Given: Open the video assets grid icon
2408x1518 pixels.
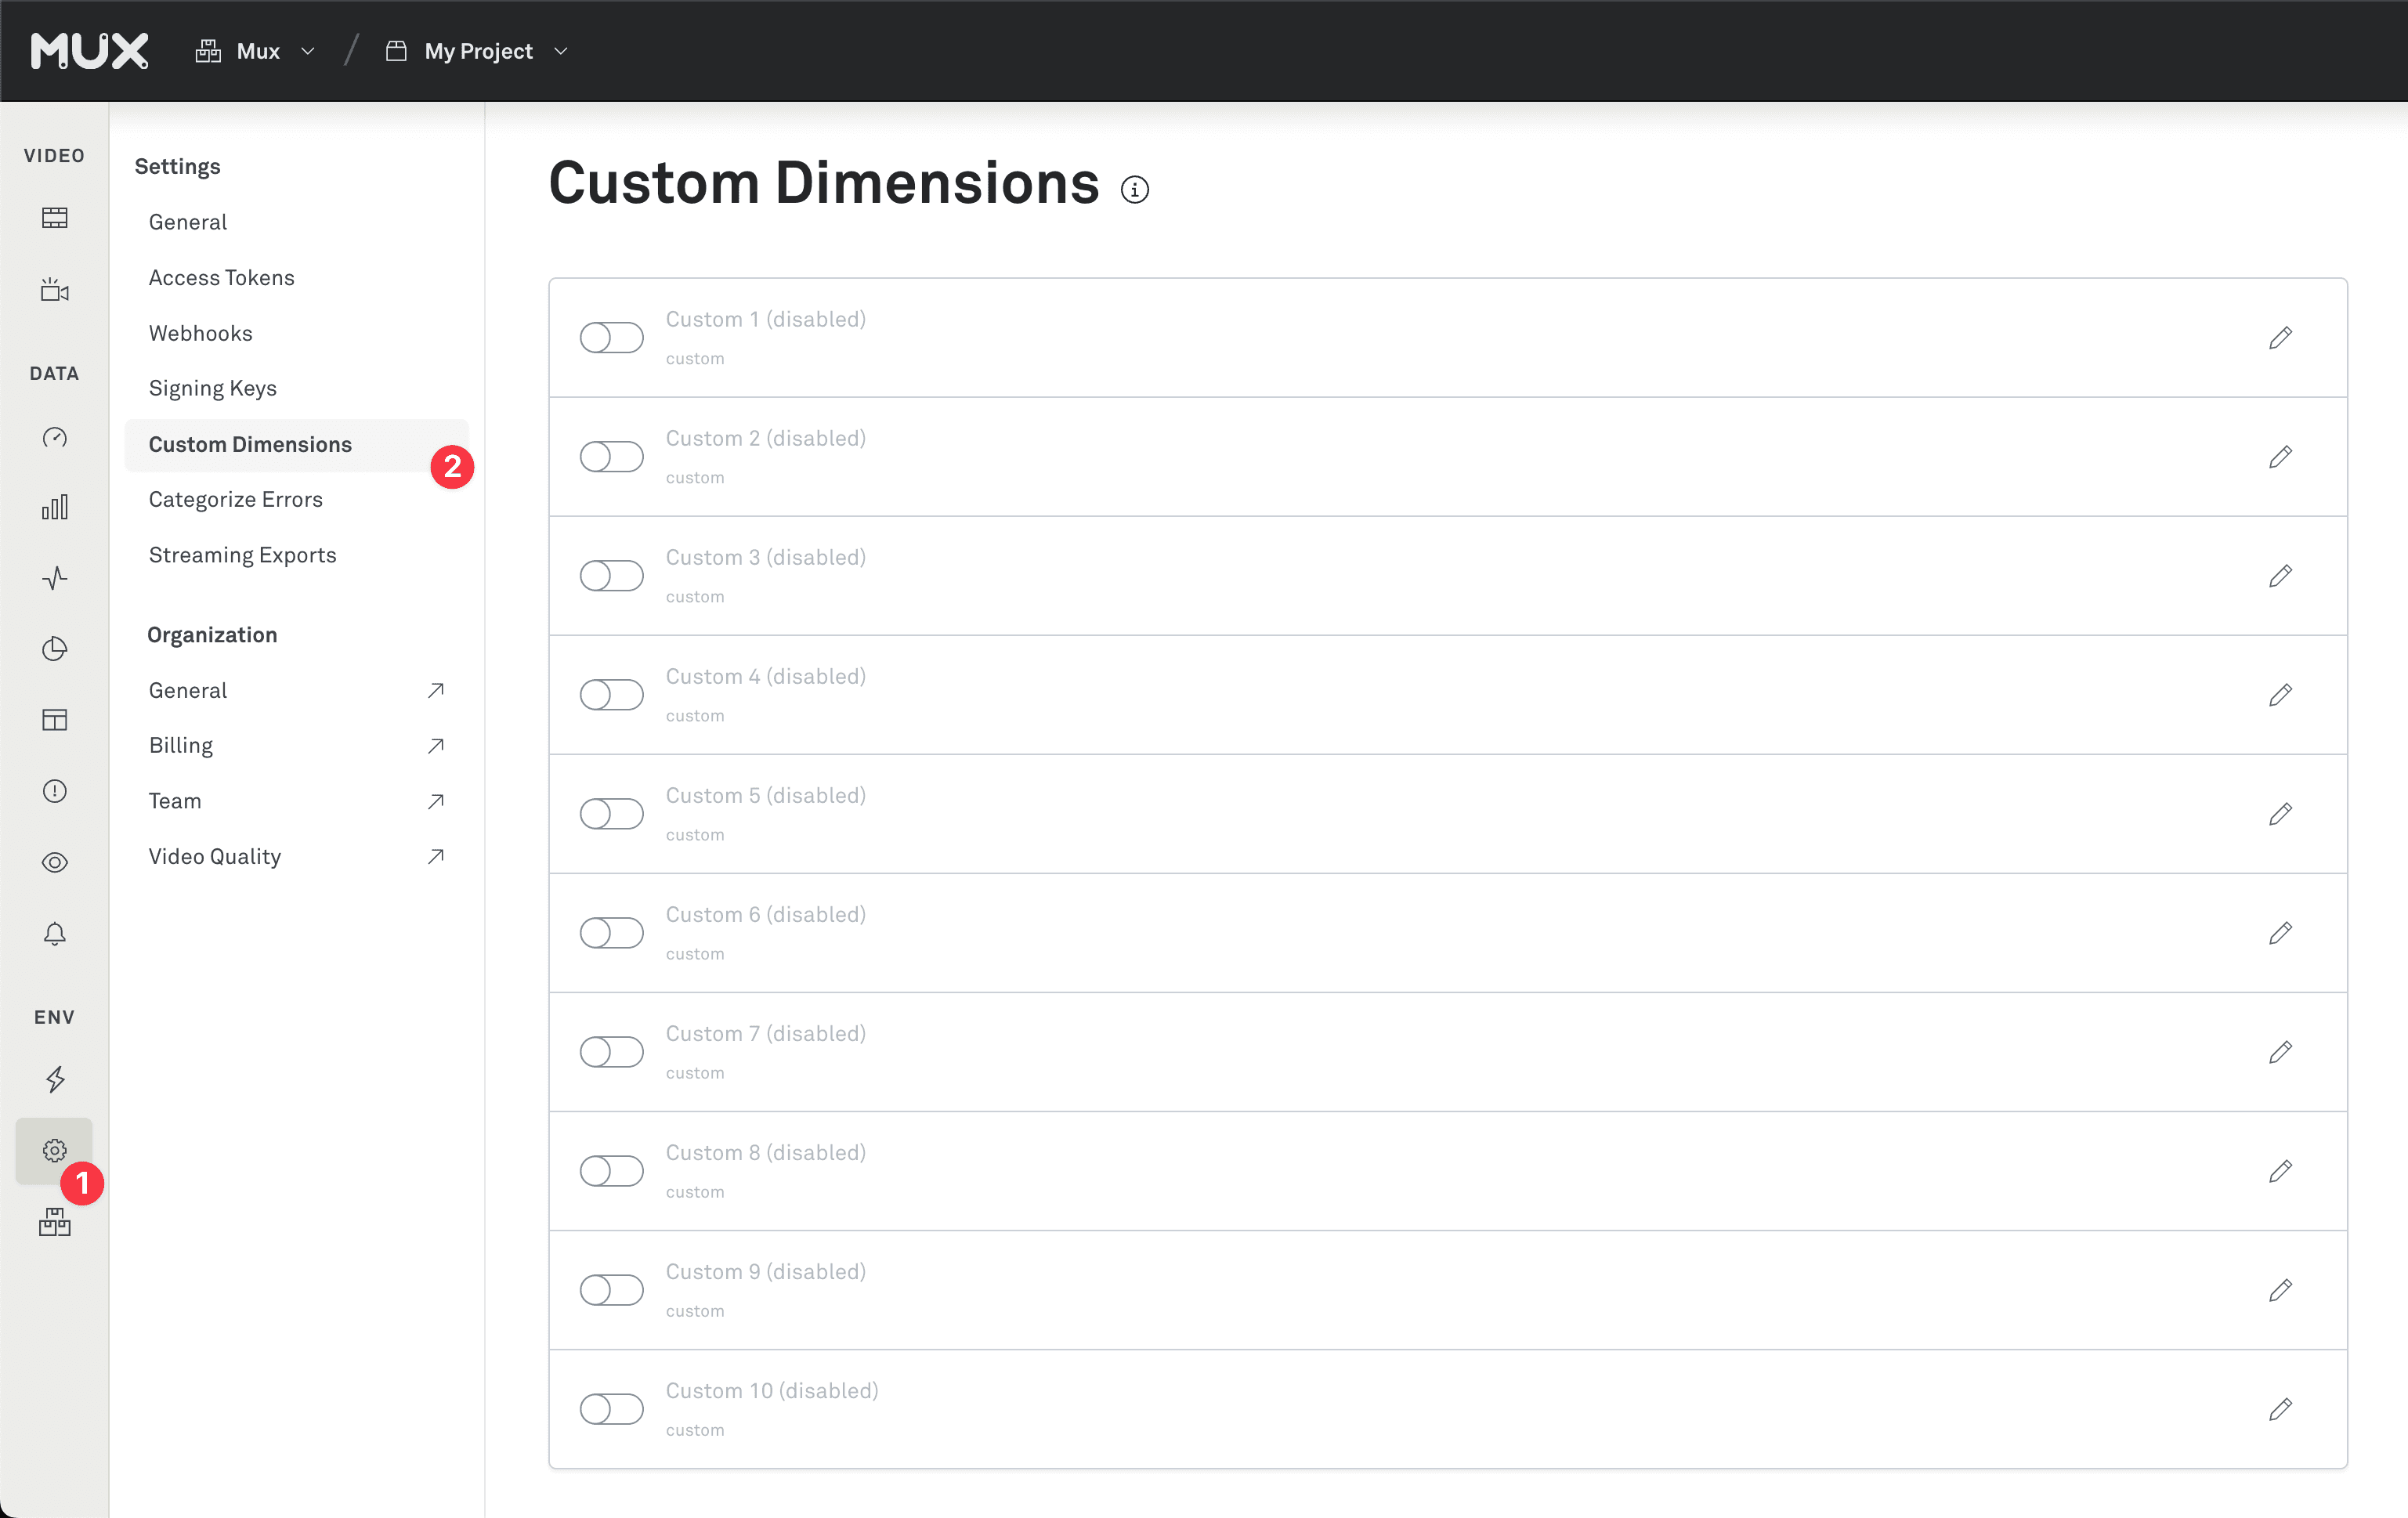Looking at the screenshot, I should 54,218.
